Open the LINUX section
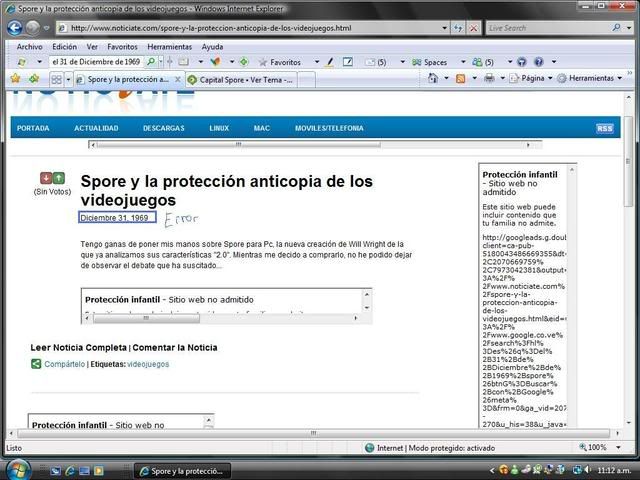Image resolution: width=640 pixels, height=480 pixels. click(x=219, y=128)
